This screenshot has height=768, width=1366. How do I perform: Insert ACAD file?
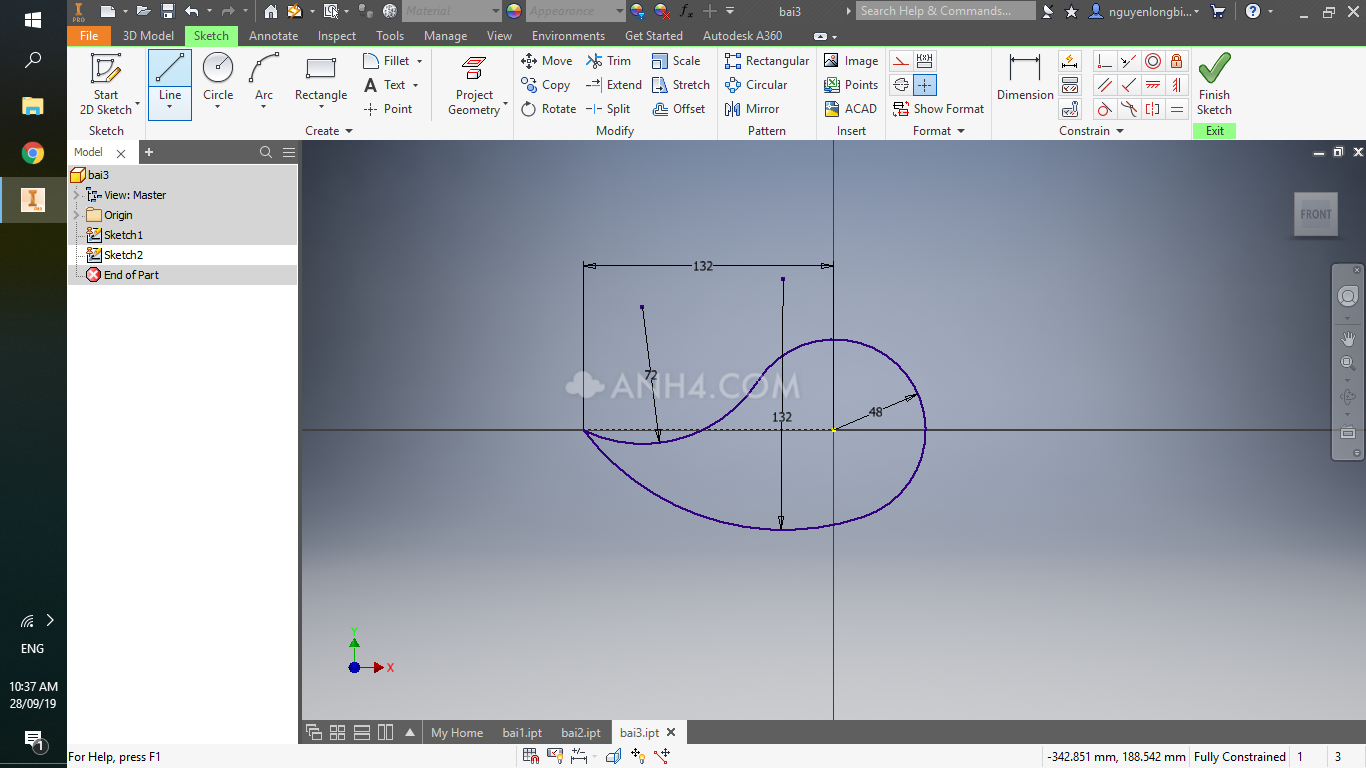coord(850,109)
